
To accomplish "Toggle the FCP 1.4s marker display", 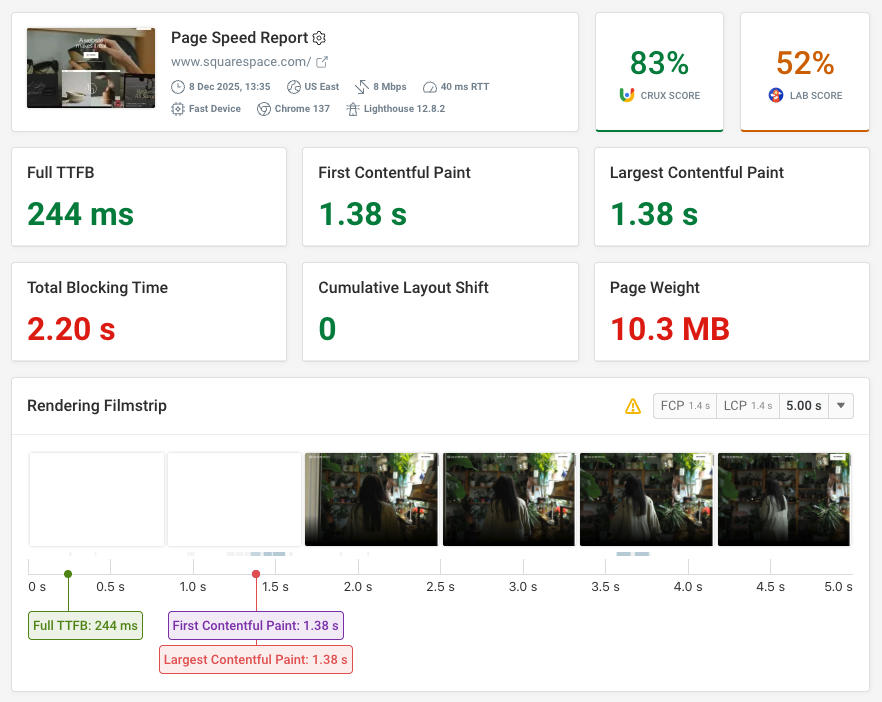I will pos(684,406).
